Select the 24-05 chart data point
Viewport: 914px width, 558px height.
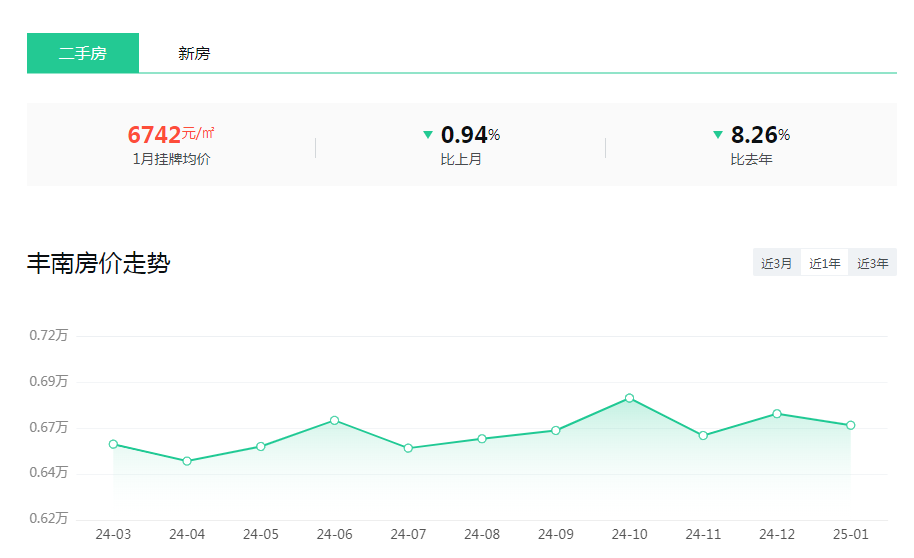click(261, 446)
